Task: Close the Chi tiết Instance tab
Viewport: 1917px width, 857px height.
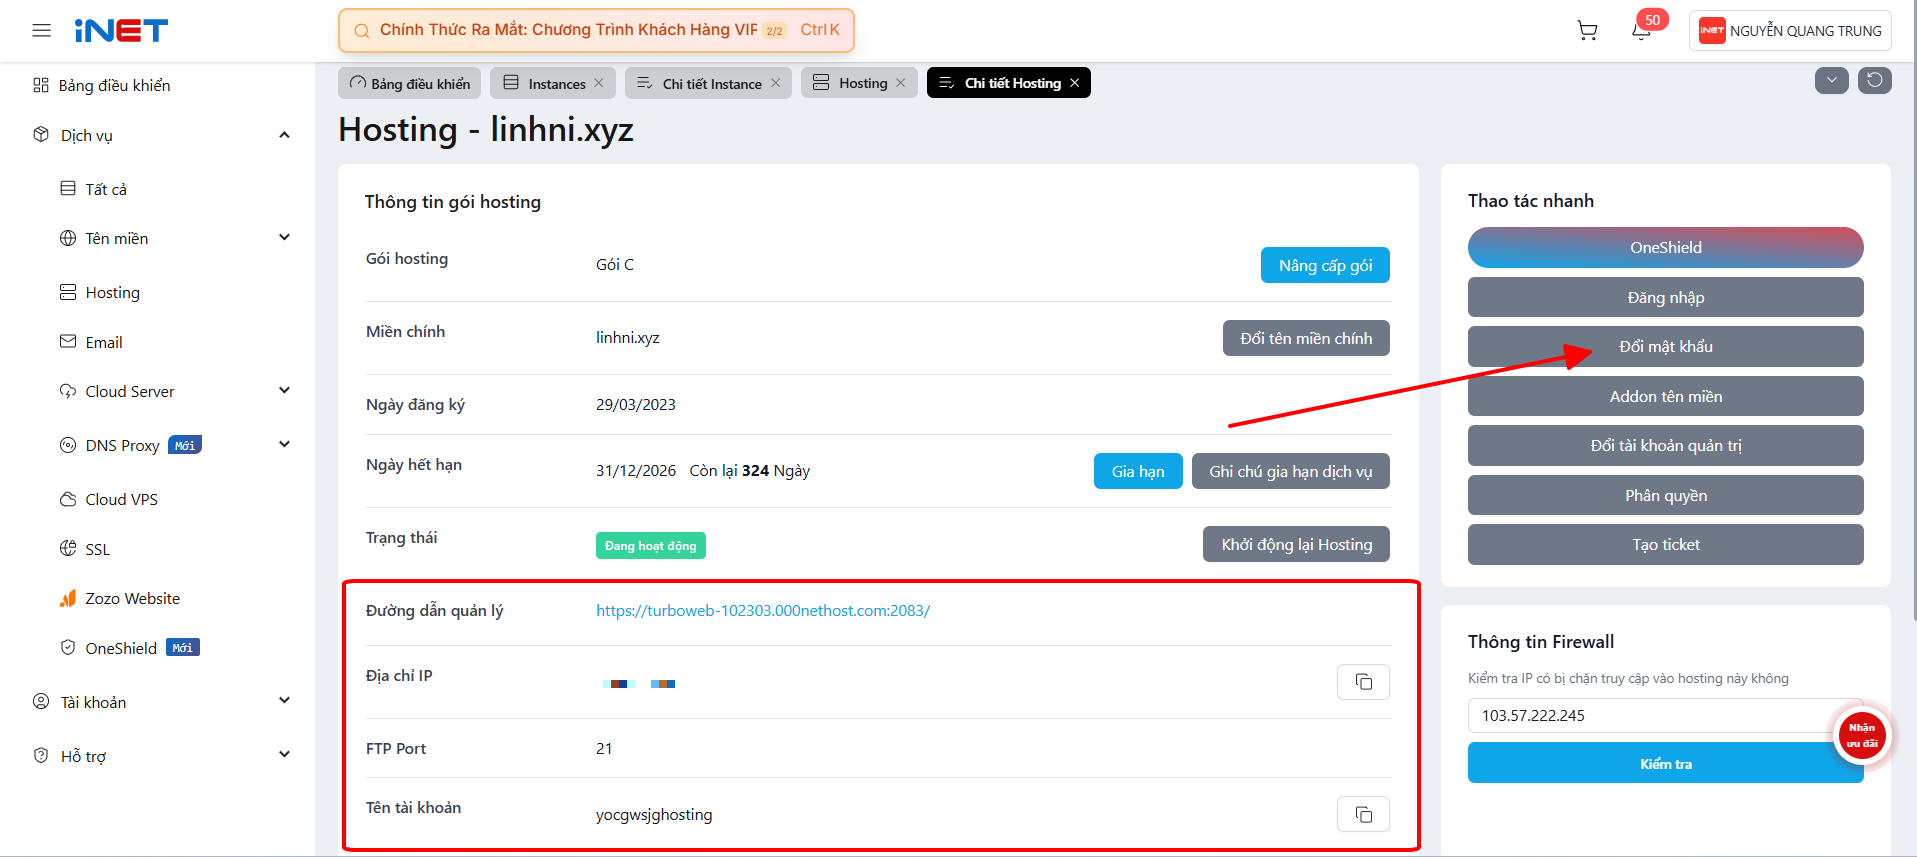Action: point(775,83)
